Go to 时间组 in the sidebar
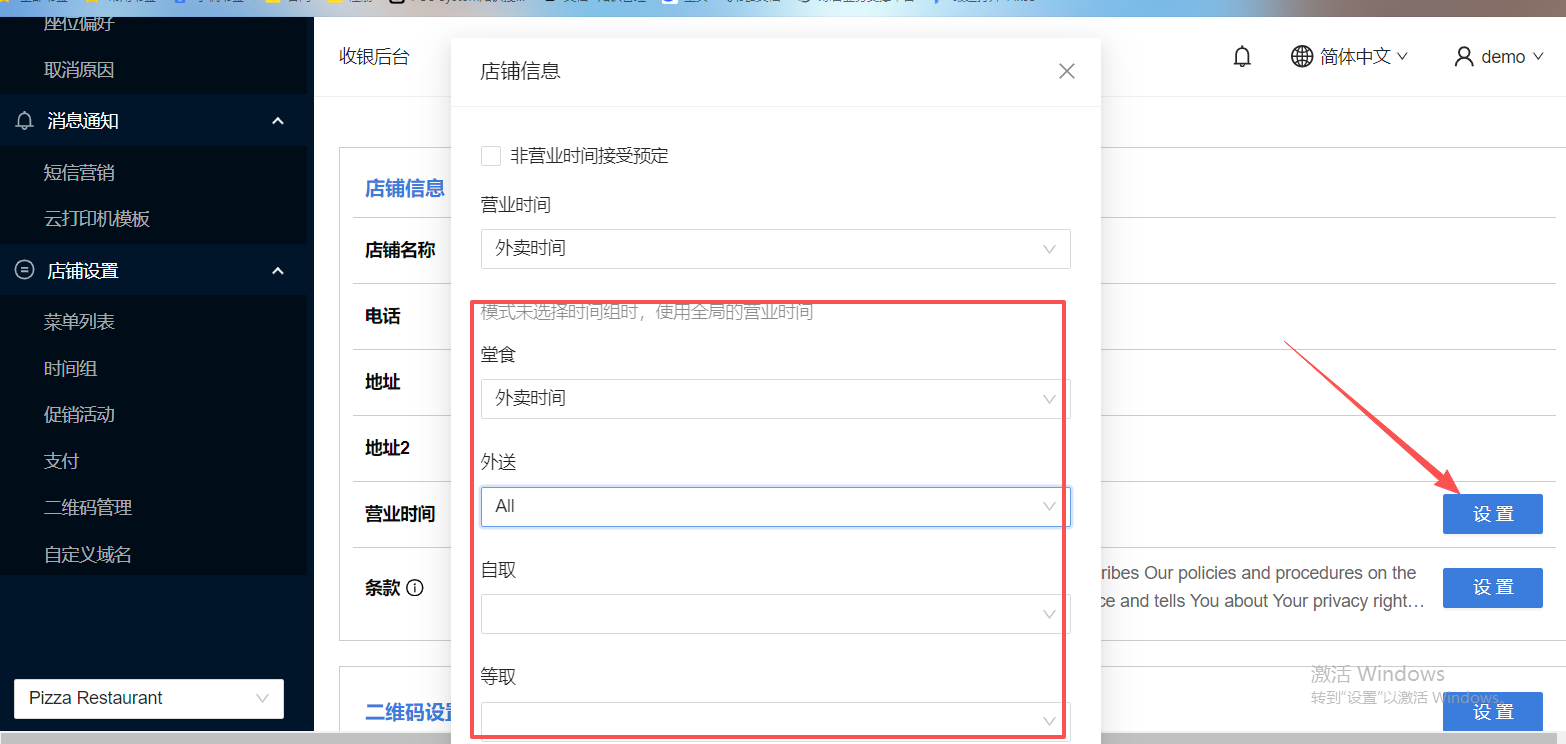The height and width of the screenshot is (744, 1566). click(70, 369)
